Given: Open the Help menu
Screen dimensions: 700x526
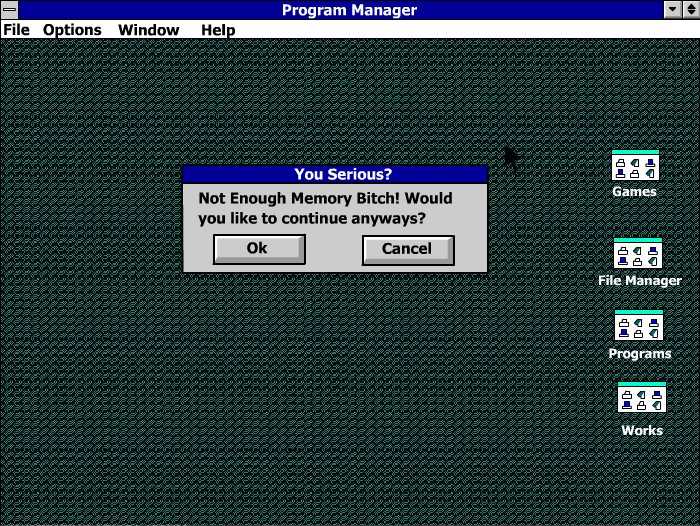Looking at the screenshot, I should [218, 30].
